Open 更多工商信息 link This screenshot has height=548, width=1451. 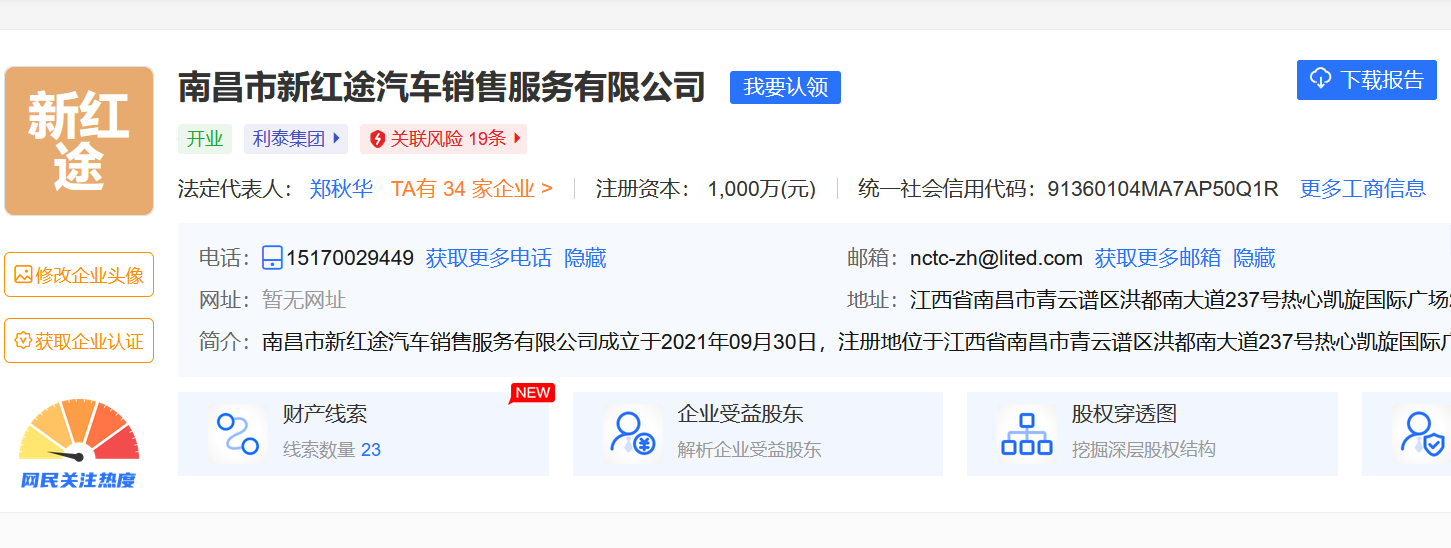pyautogui.click(x=1362, y=189)
